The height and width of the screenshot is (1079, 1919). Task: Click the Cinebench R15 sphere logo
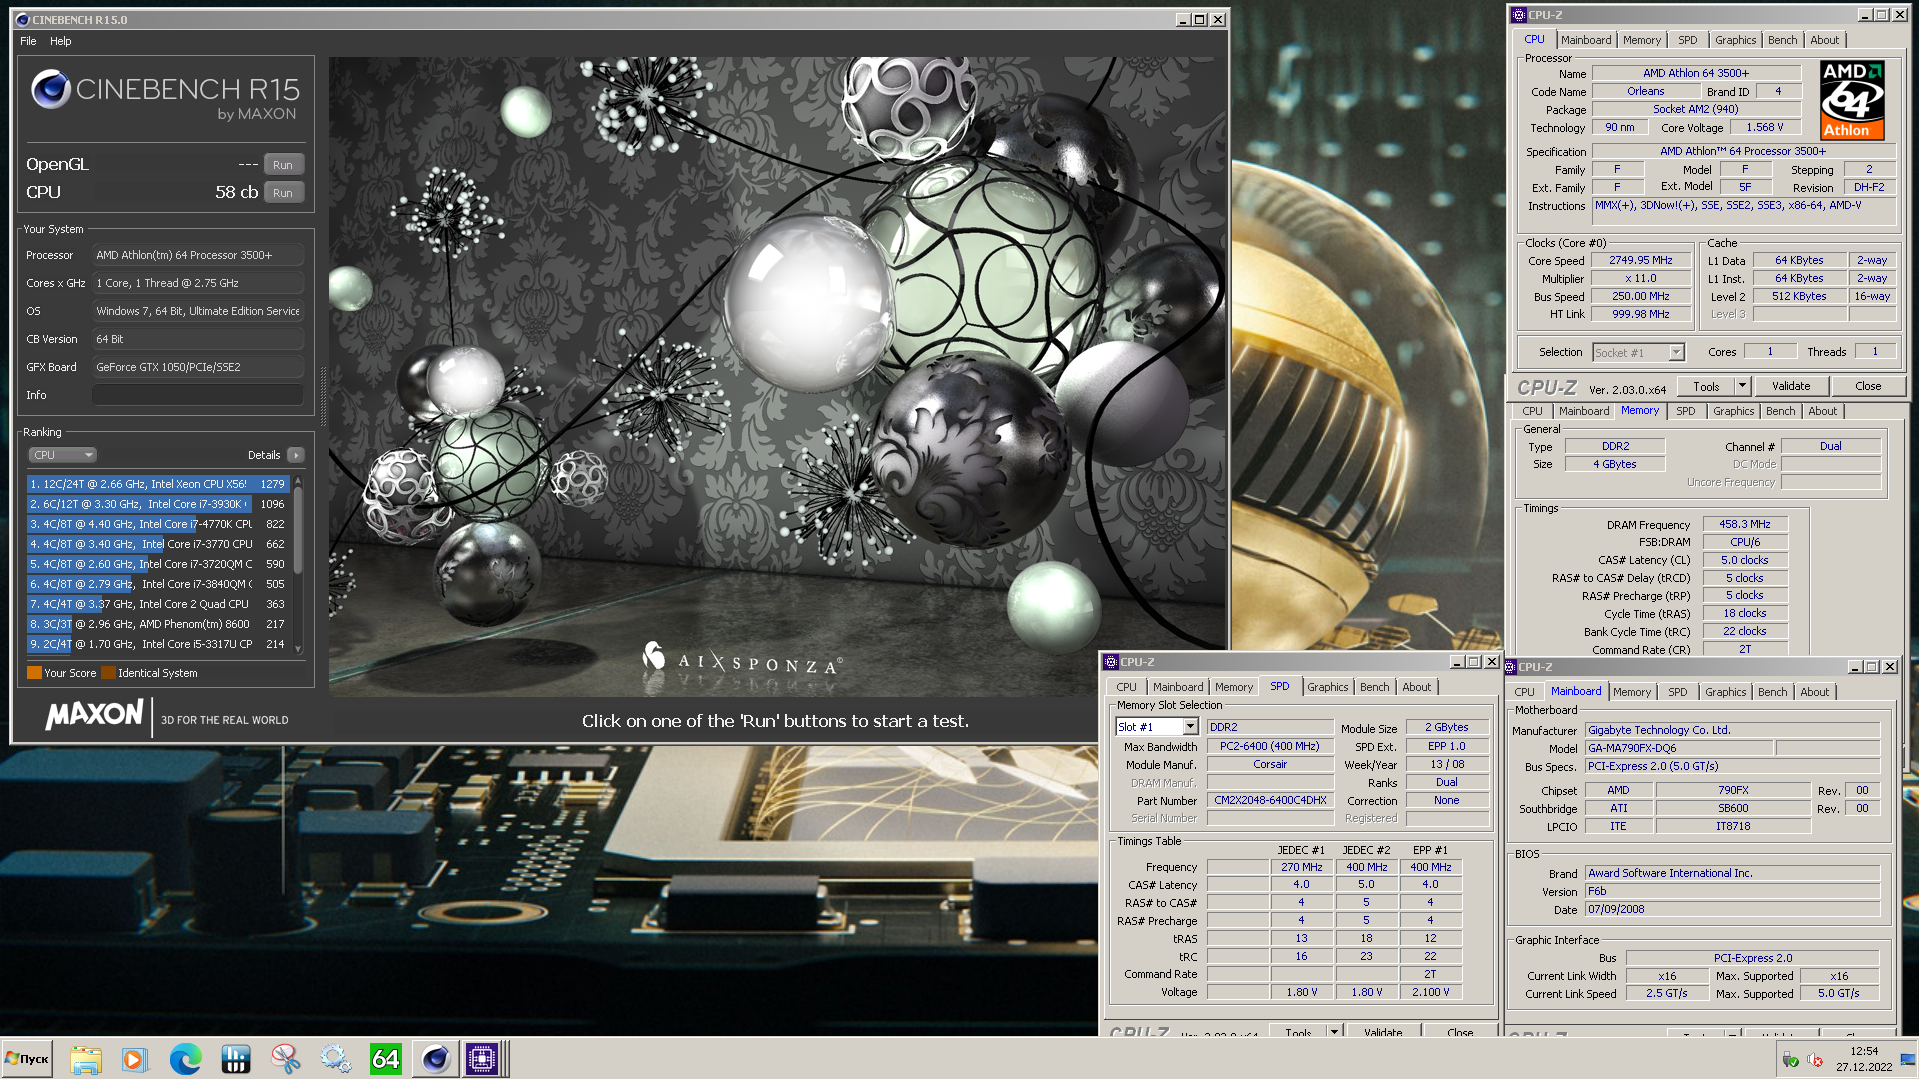coord(50,90)
